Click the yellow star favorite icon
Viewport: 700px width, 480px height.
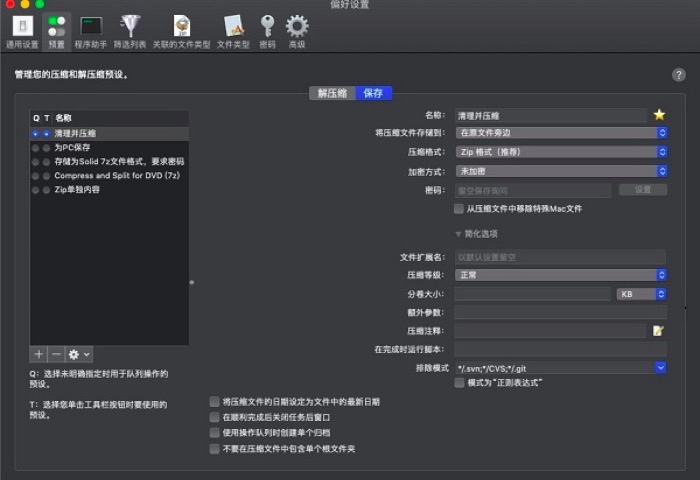click(x=659, y=115)
